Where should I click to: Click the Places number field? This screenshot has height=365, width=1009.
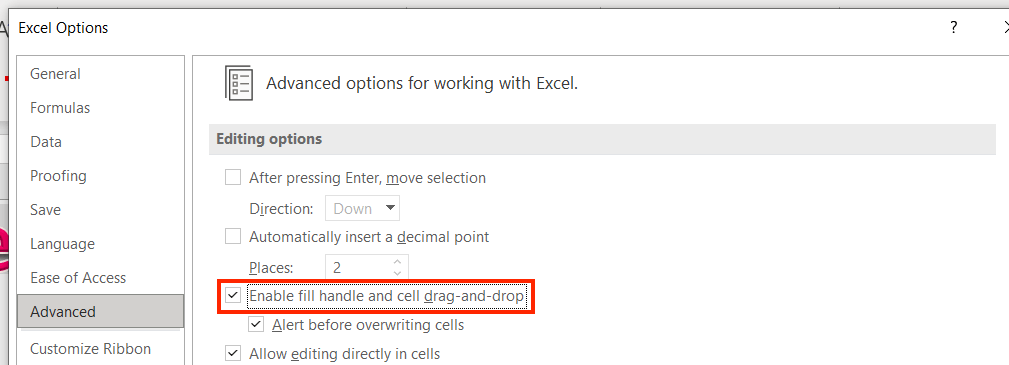[x=358, y=267]
